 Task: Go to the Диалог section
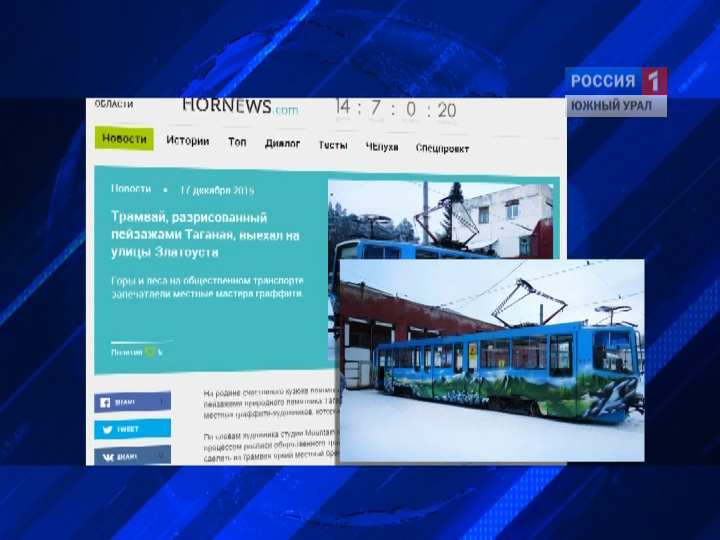tap(282, 143)
